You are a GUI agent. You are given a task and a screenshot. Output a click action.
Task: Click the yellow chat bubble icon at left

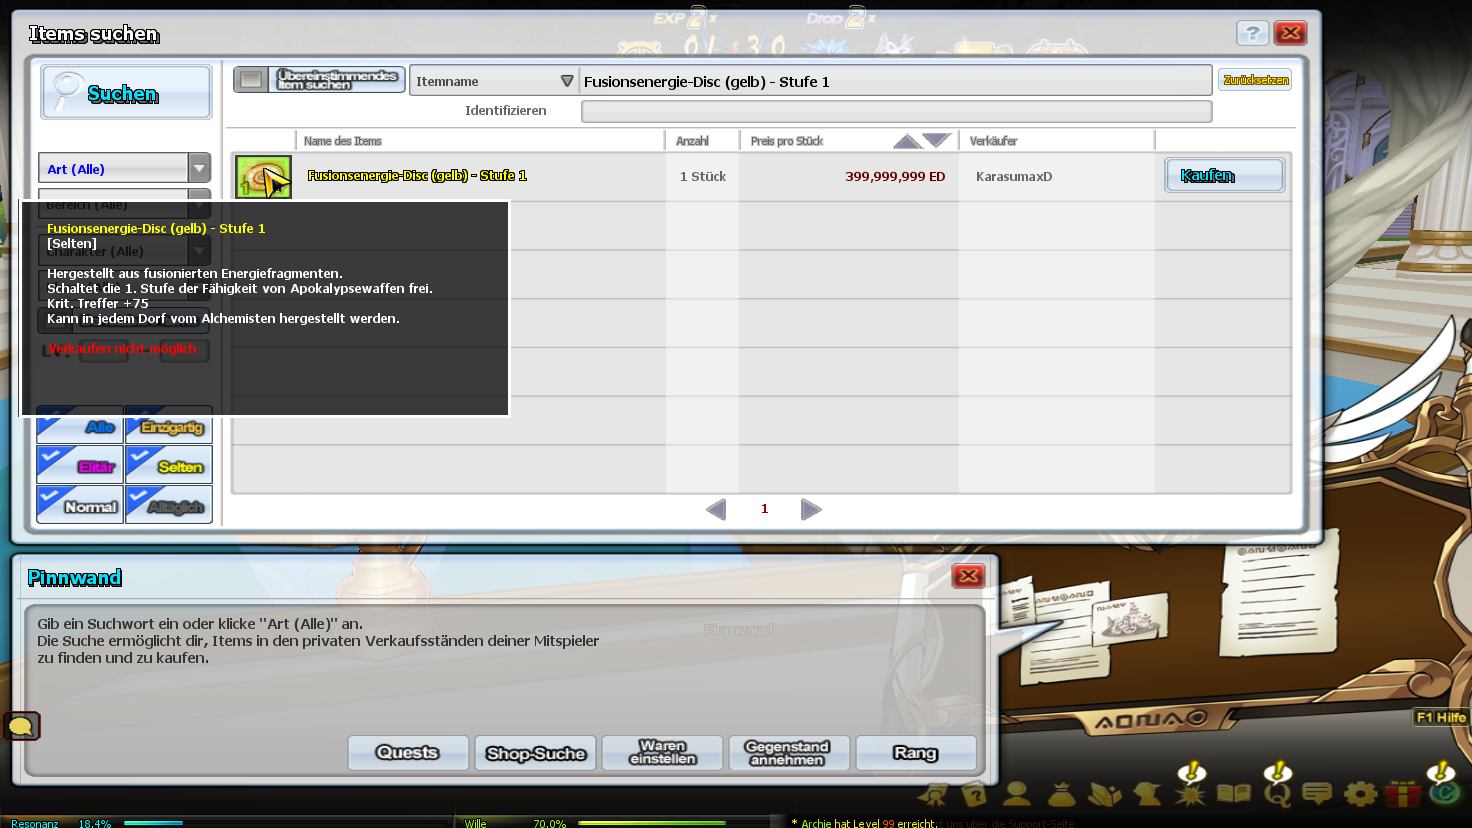21,726
